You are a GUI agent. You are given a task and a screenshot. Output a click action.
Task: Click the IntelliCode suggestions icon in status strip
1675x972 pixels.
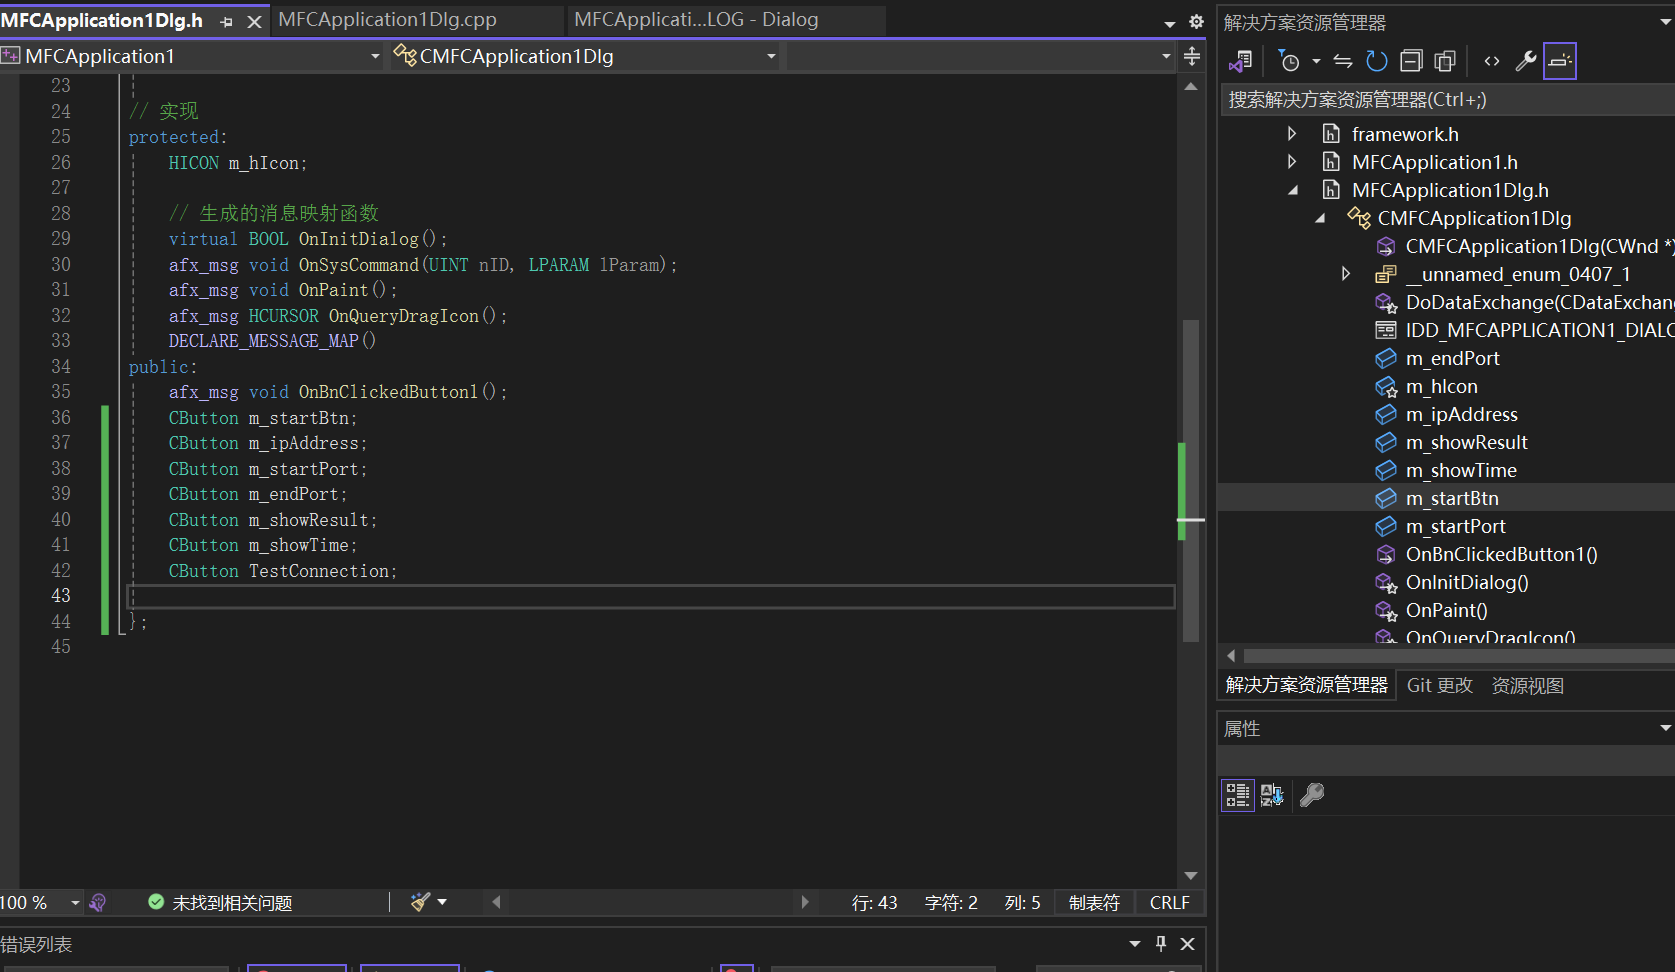pos(98,903)
